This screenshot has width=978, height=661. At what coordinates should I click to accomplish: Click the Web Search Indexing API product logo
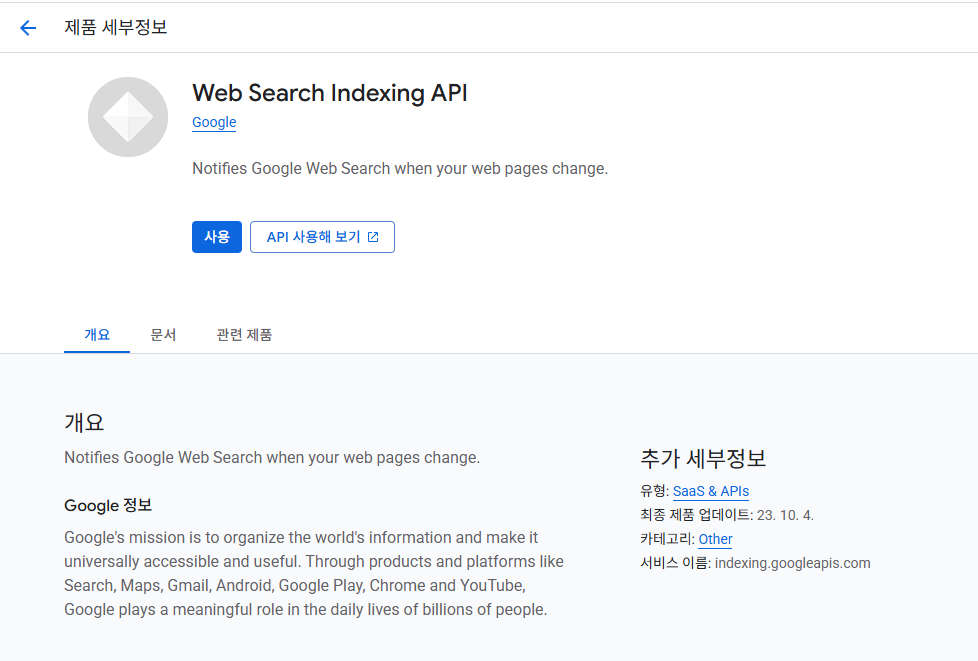(128, 117)
